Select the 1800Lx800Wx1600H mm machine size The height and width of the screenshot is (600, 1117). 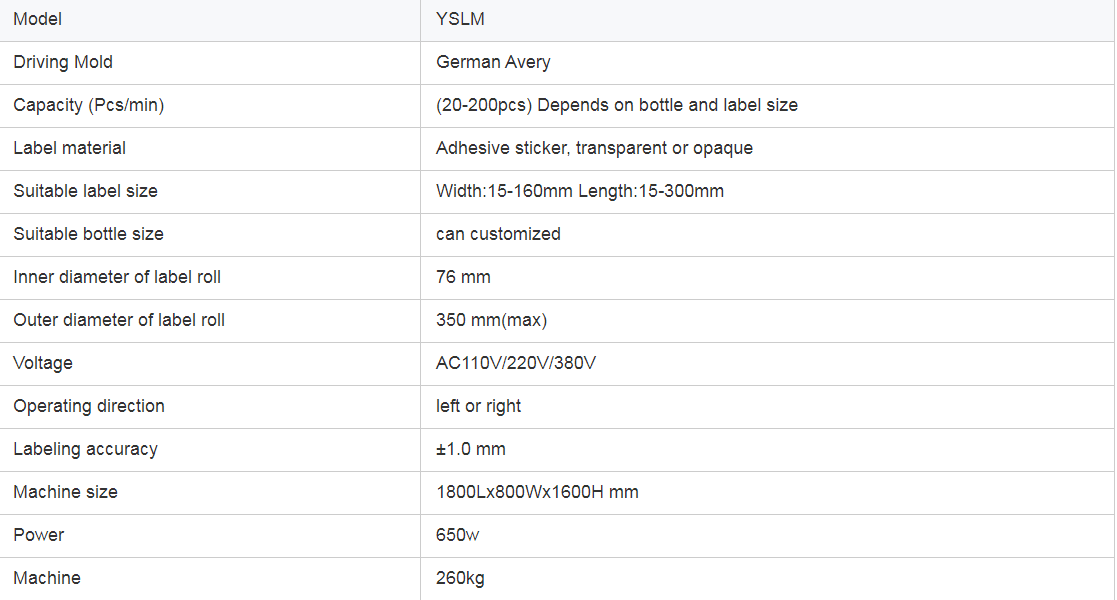point(537,492)
